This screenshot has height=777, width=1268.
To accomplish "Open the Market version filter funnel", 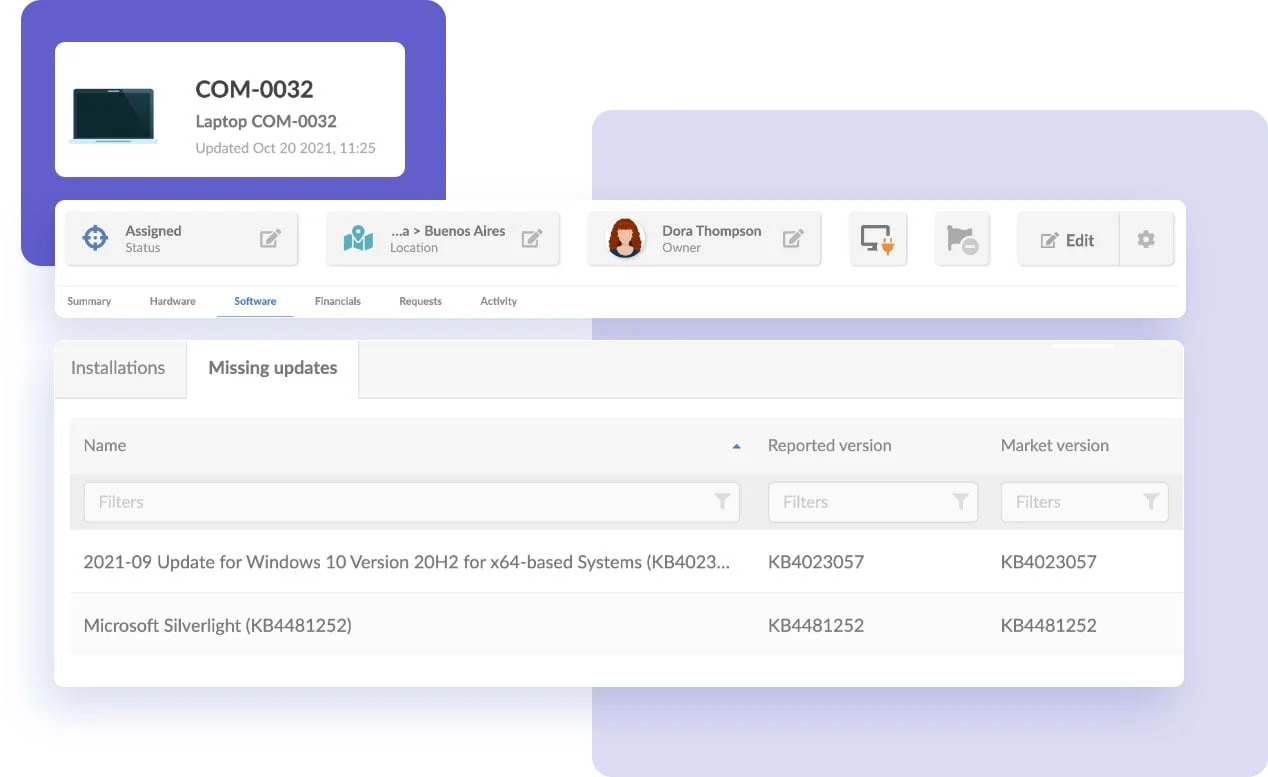I will click(1151, 502).
